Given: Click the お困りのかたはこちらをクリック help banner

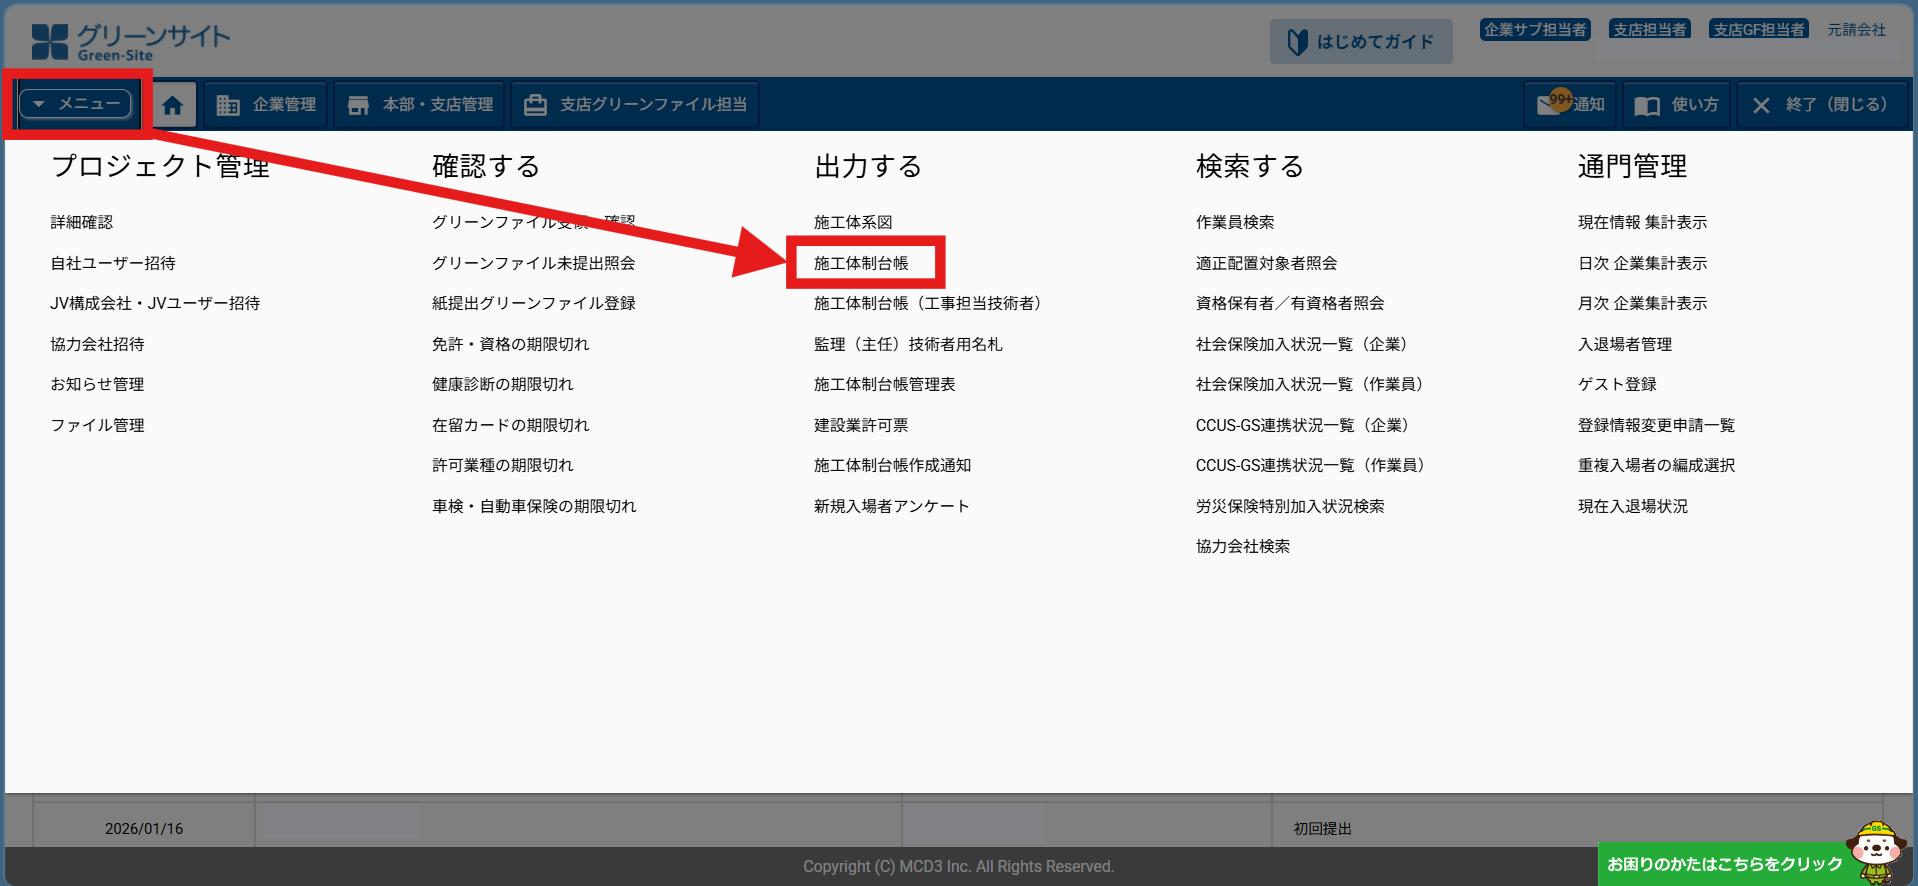Looking at the screenshot, I should click(x=1724, y=864).
